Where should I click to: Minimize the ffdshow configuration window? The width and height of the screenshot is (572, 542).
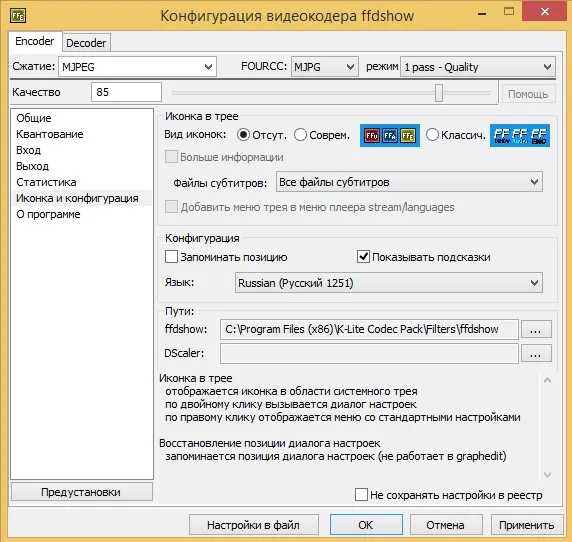[x=482, y=13]
